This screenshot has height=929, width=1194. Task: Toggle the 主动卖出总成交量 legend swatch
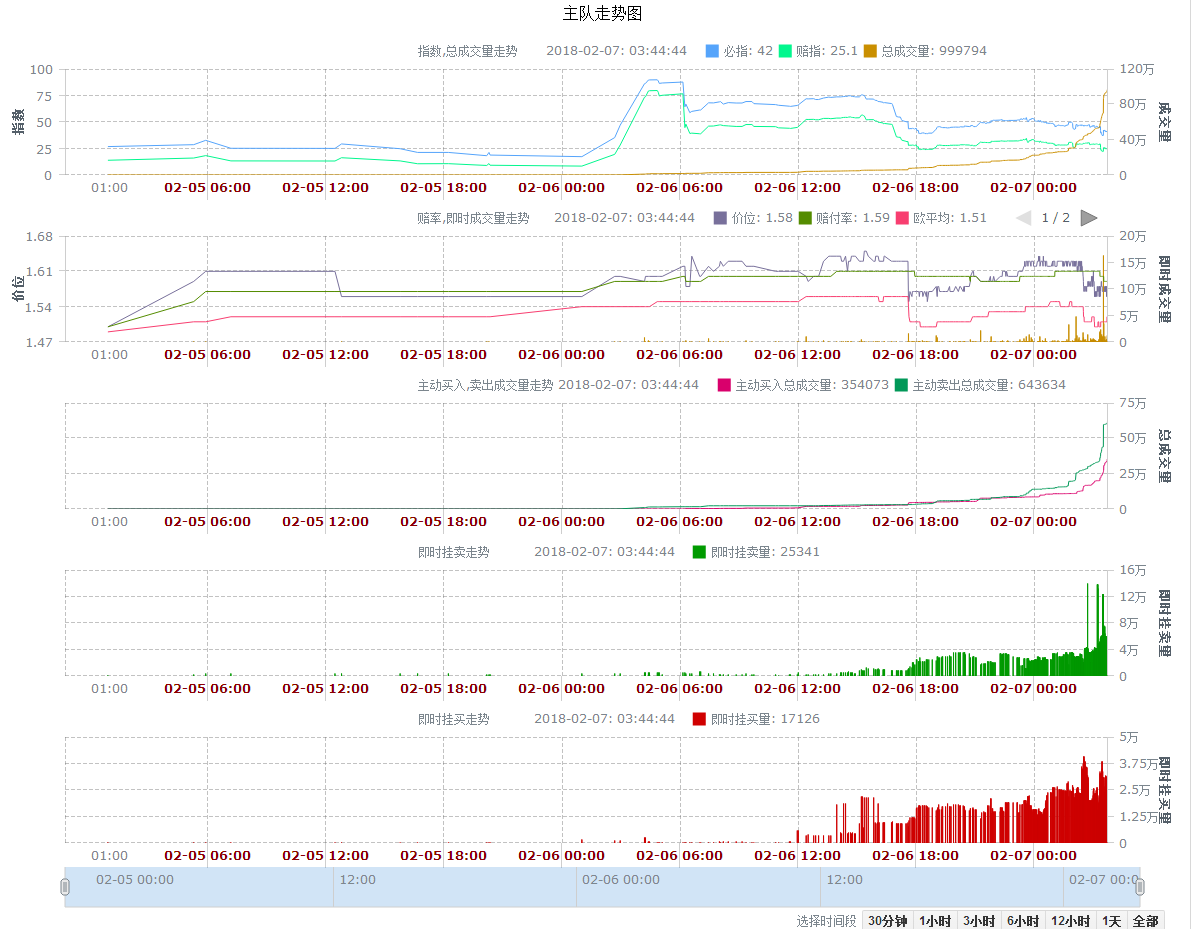pos(902,385)
